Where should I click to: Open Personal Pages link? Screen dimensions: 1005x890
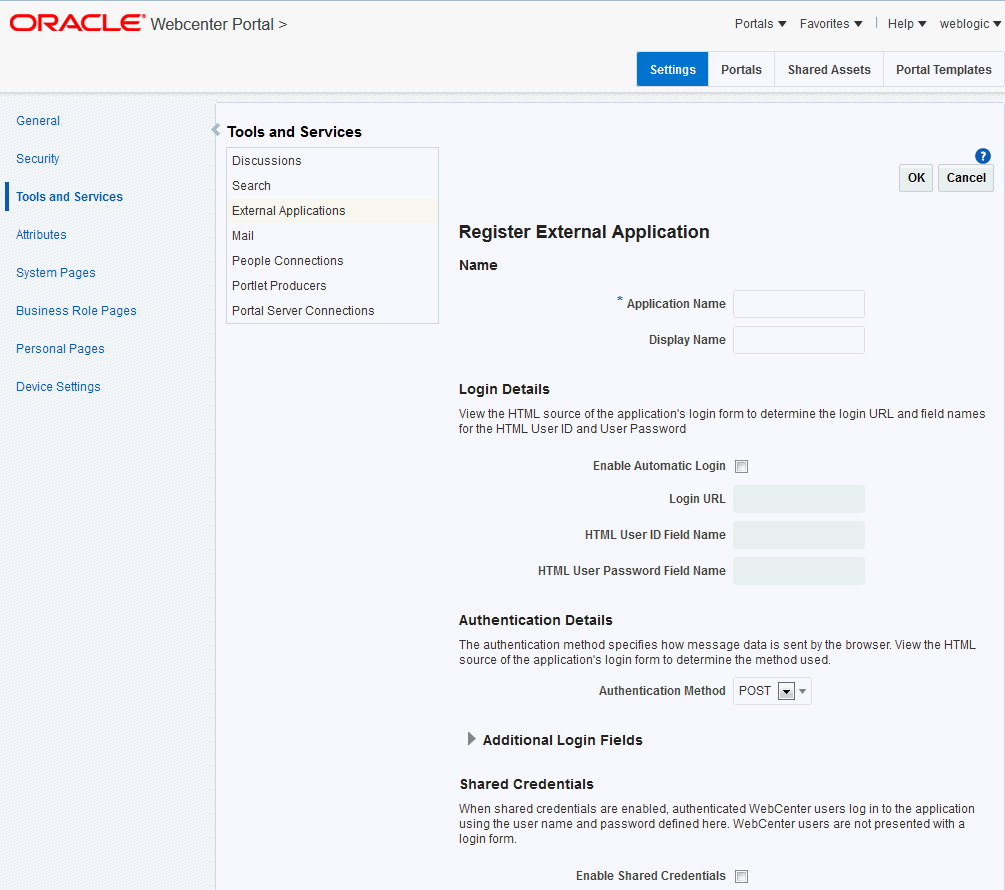[60, 349]
